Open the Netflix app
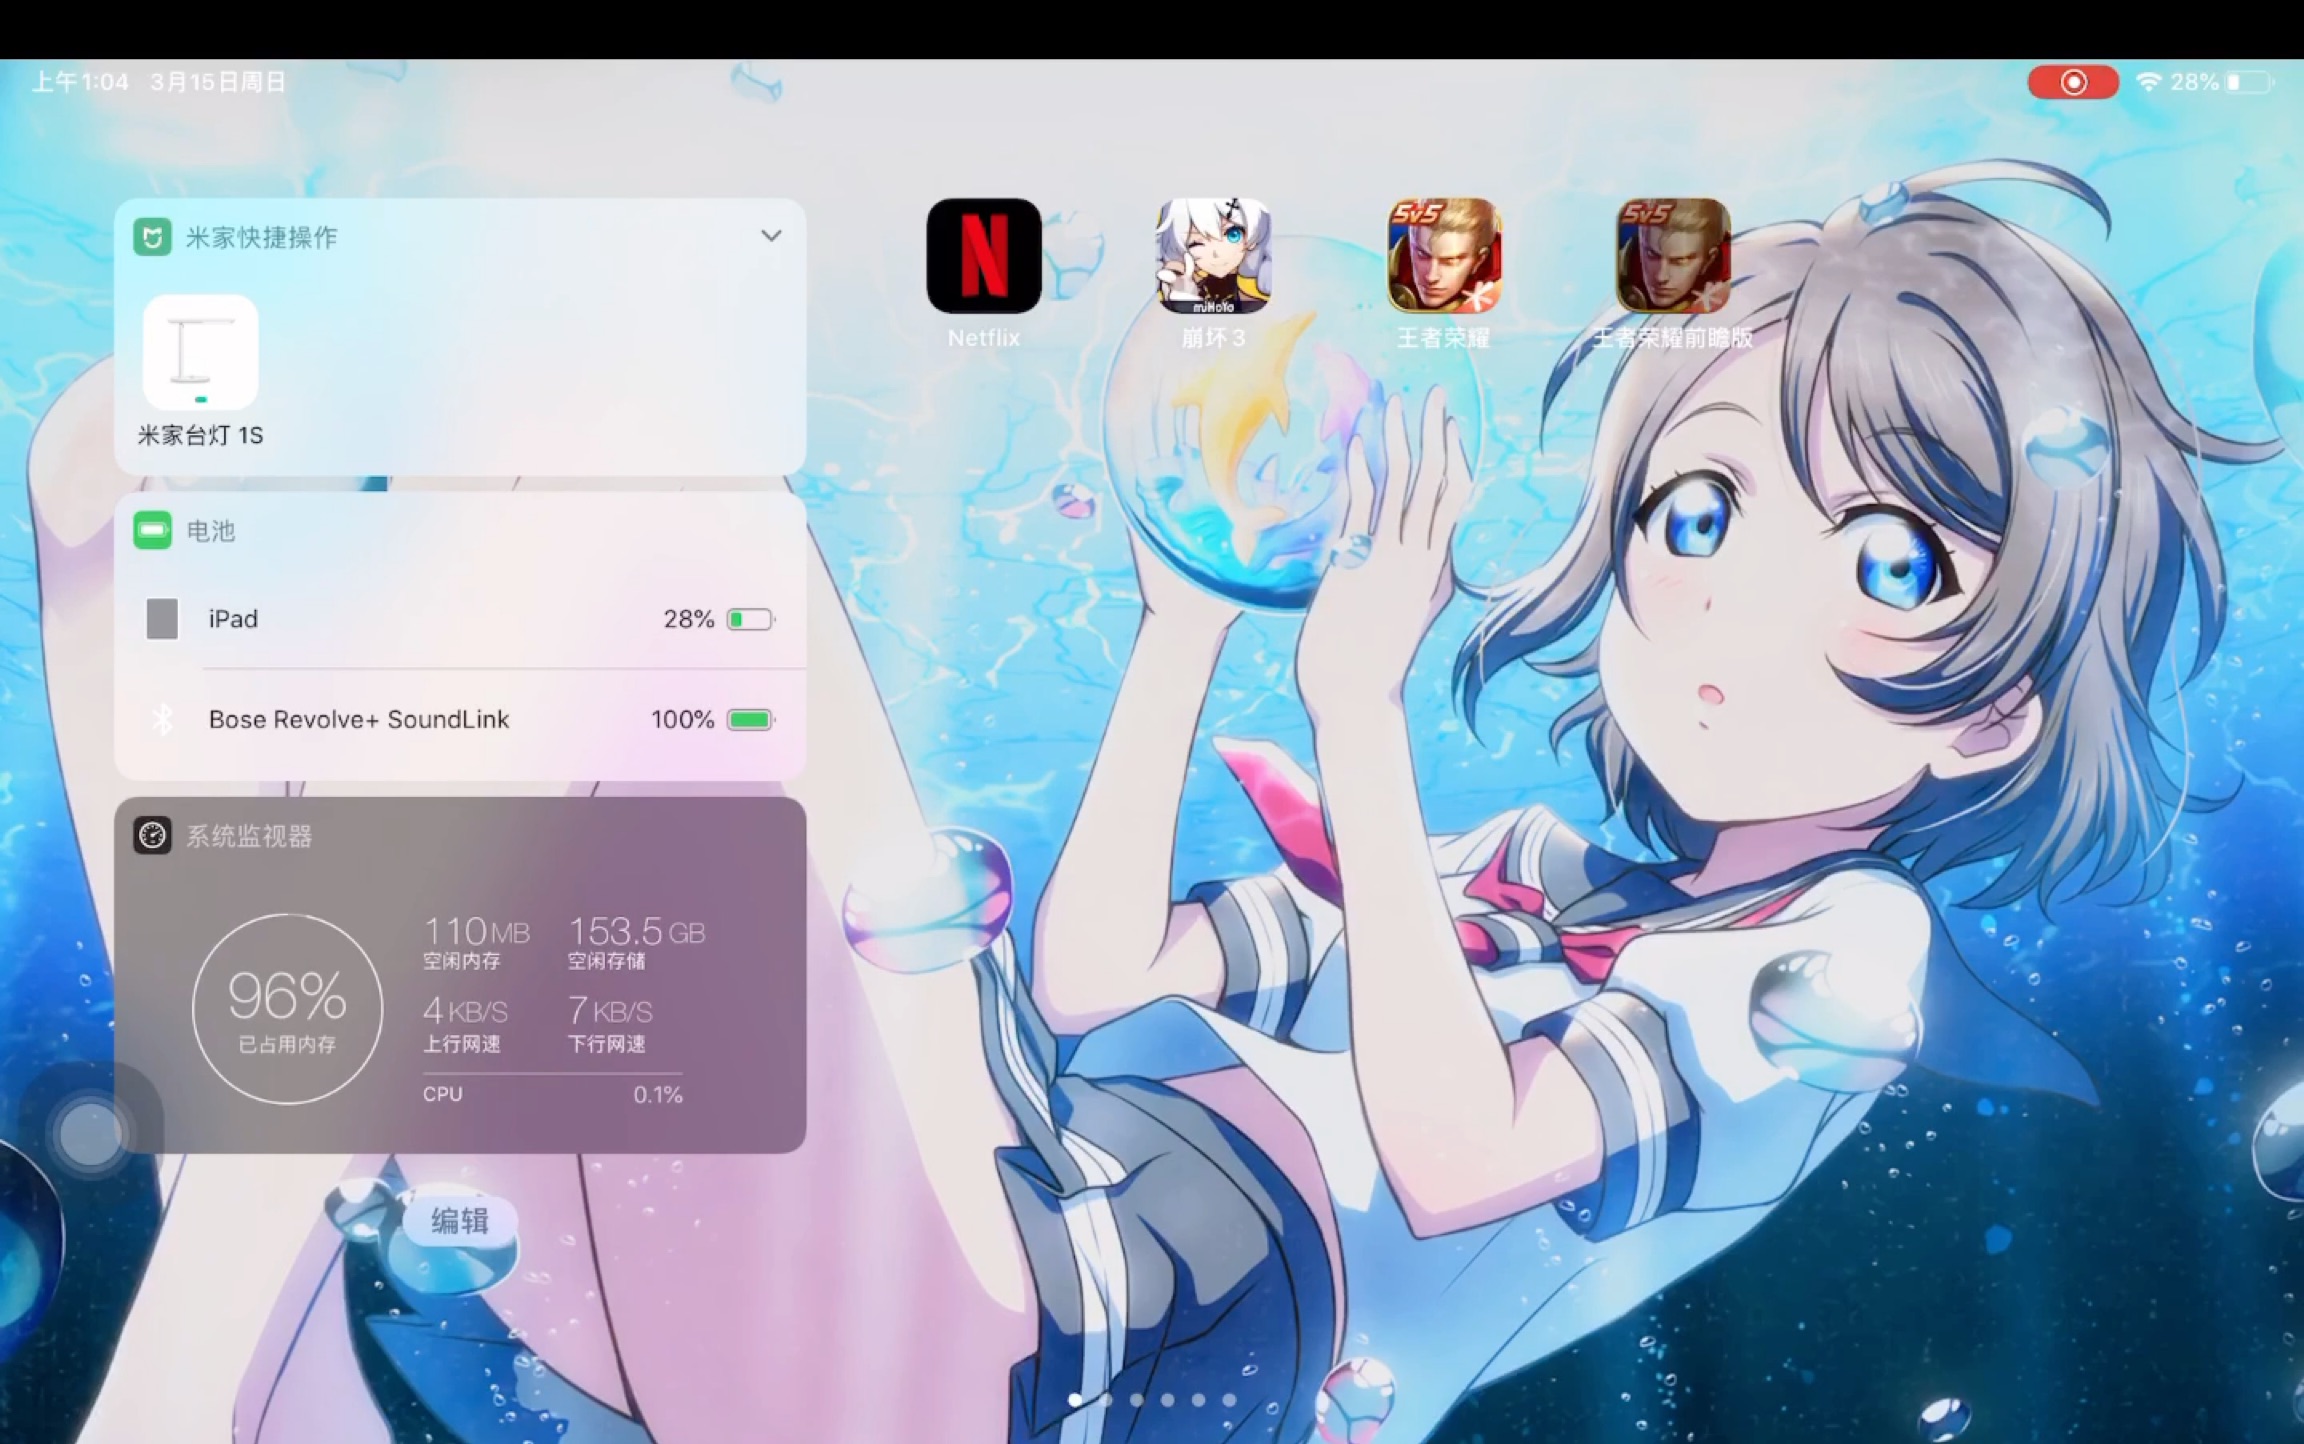The height and width of the screenshot is (1444, 2304). 984,256
